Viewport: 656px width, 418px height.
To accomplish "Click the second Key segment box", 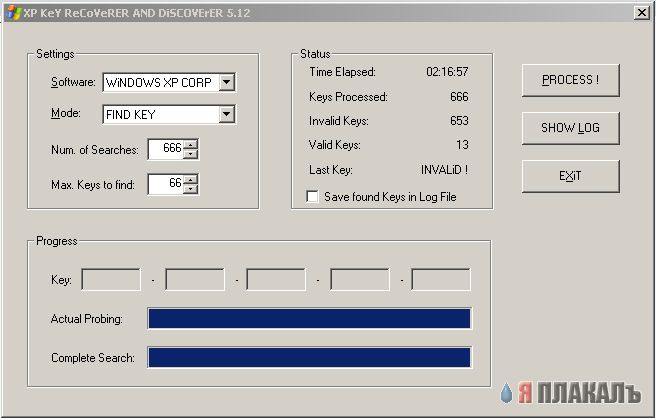I will pyautogui.click(x=195, y=280).
